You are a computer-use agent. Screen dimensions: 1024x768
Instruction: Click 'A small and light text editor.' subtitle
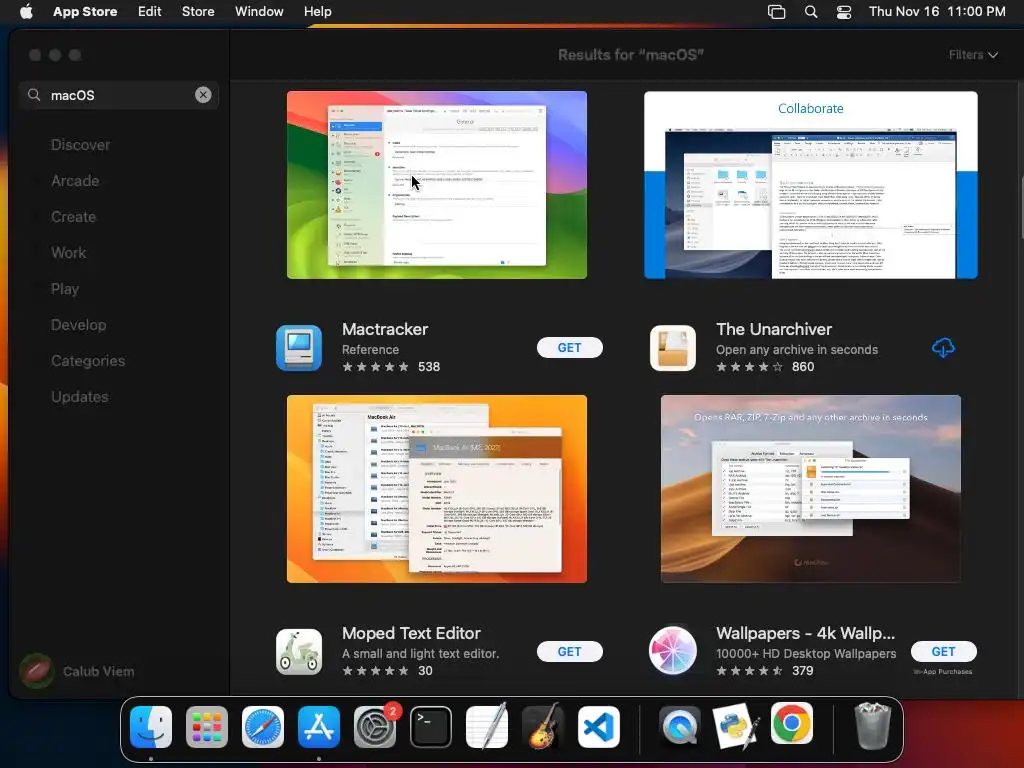pos(421,653)
